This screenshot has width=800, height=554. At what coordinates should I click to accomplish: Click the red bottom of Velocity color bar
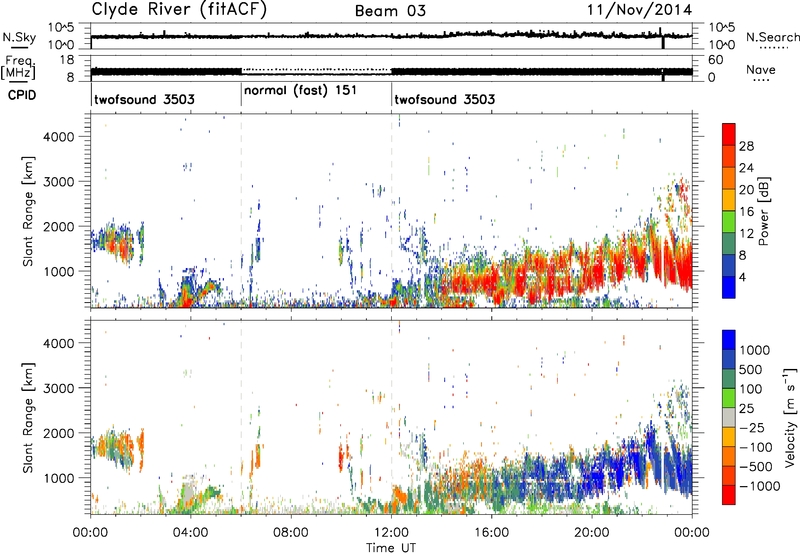coord(729,494)
